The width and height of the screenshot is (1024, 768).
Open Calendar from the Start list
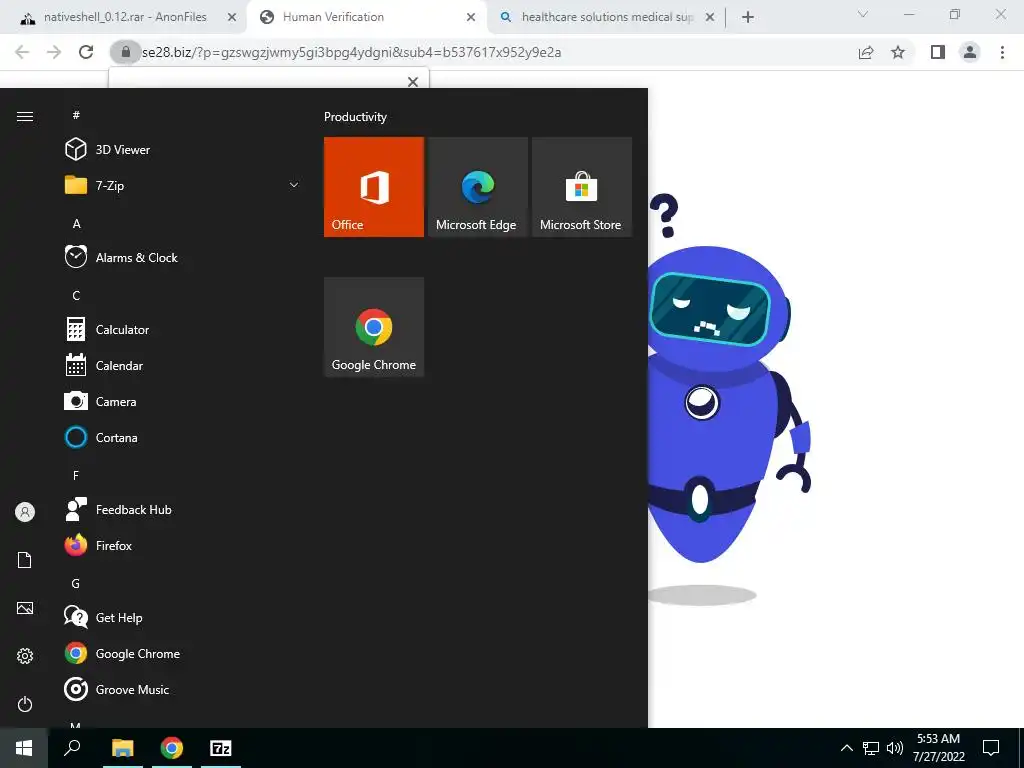183,366
